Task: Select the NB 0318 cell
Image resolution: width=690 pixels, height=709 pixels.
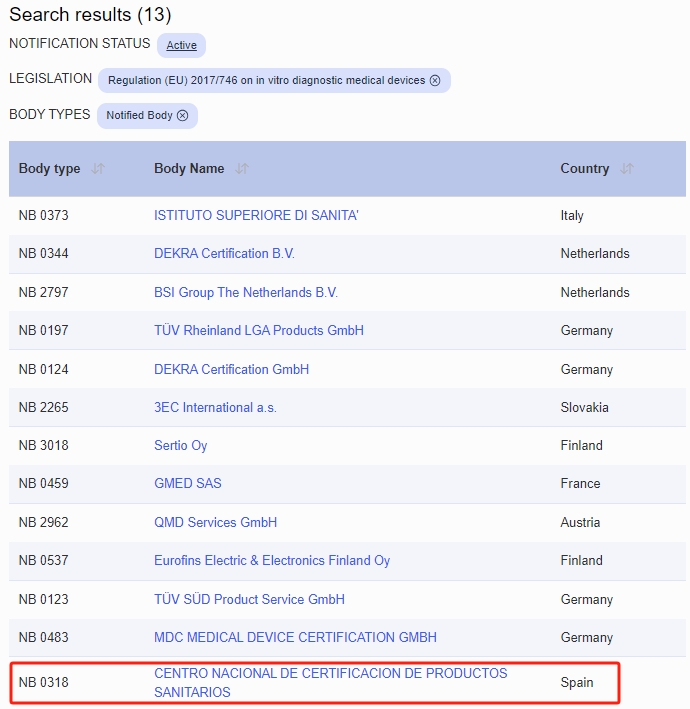Action: 43,682
